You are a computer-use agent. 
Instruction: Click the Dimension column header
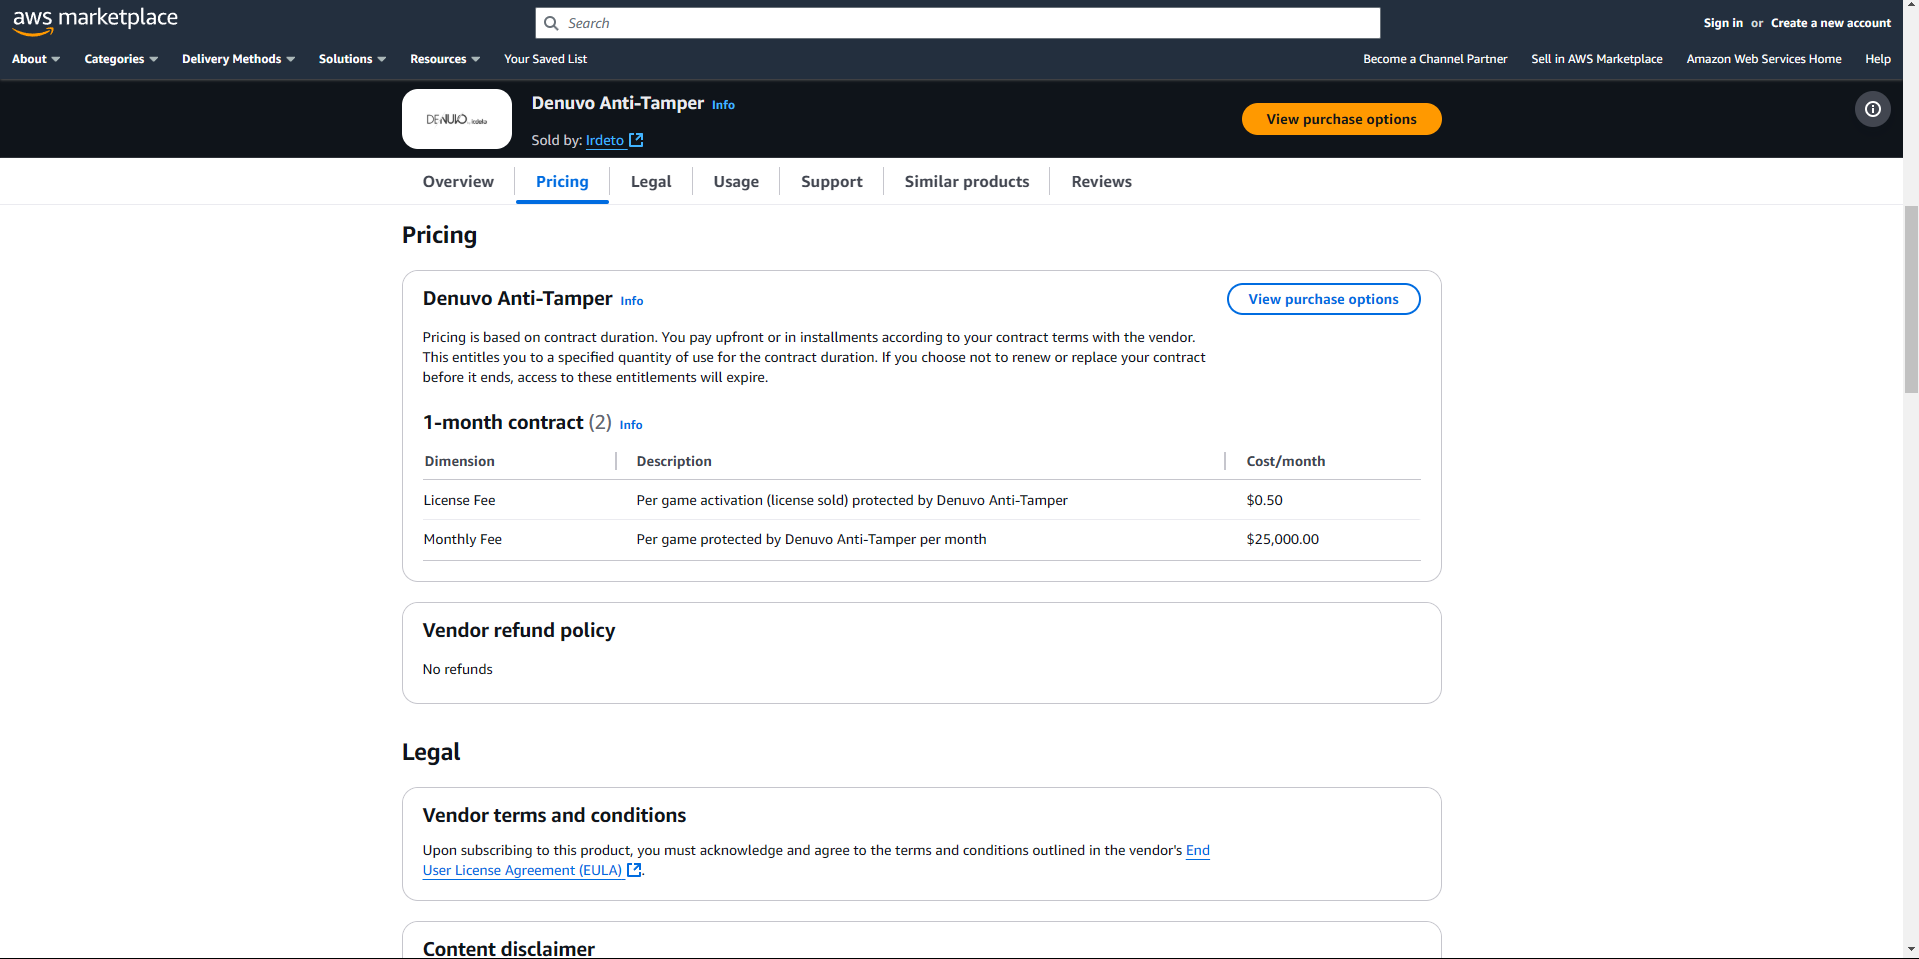pyautogui.click(x=460, y=461)
